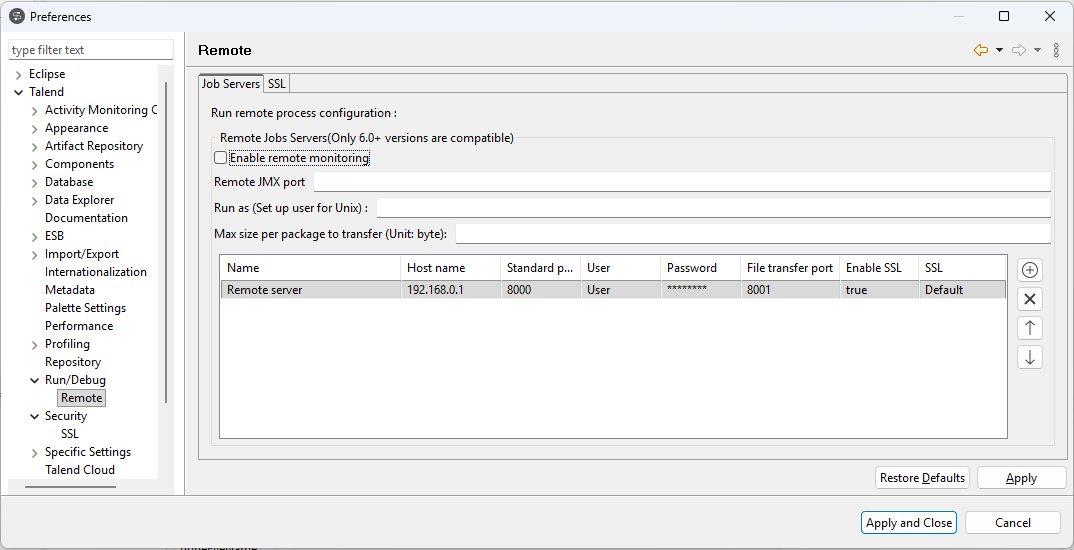This screenshot has height=550, width=1074.
Task: Click the forward navigation arrow icon
Action: click(1019, 50)
